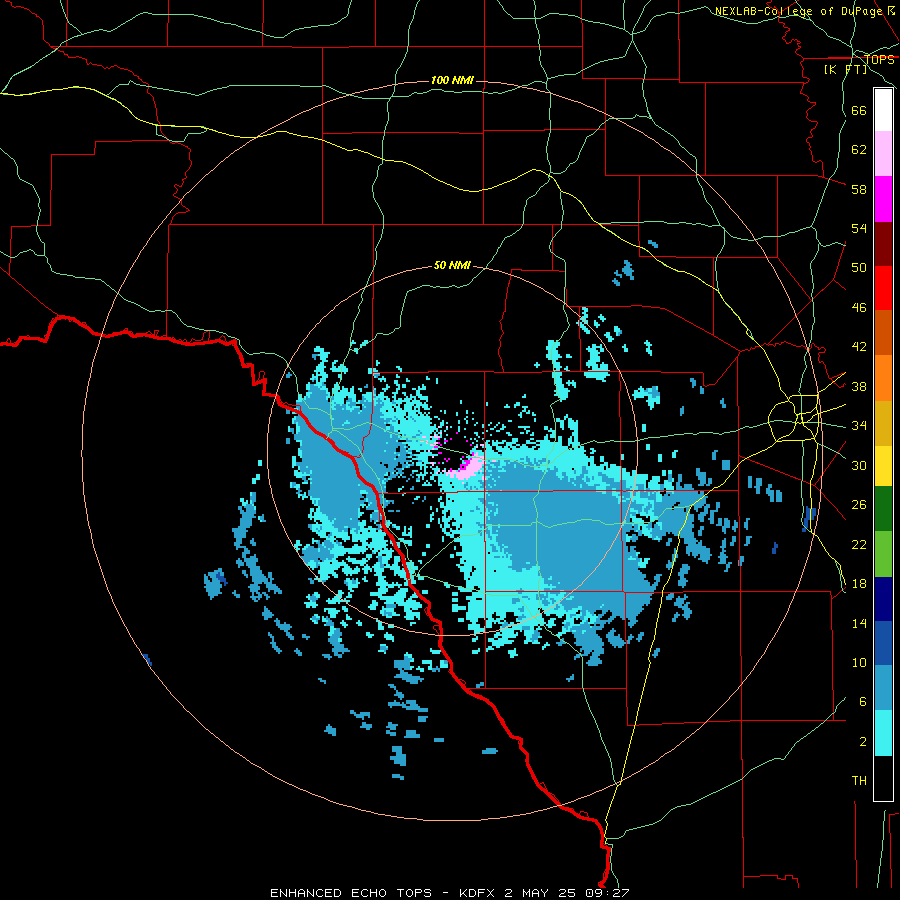Click the "58" legend value
Image resolution: width=900 pixels, height=900 pixels.
click(859, 189)
